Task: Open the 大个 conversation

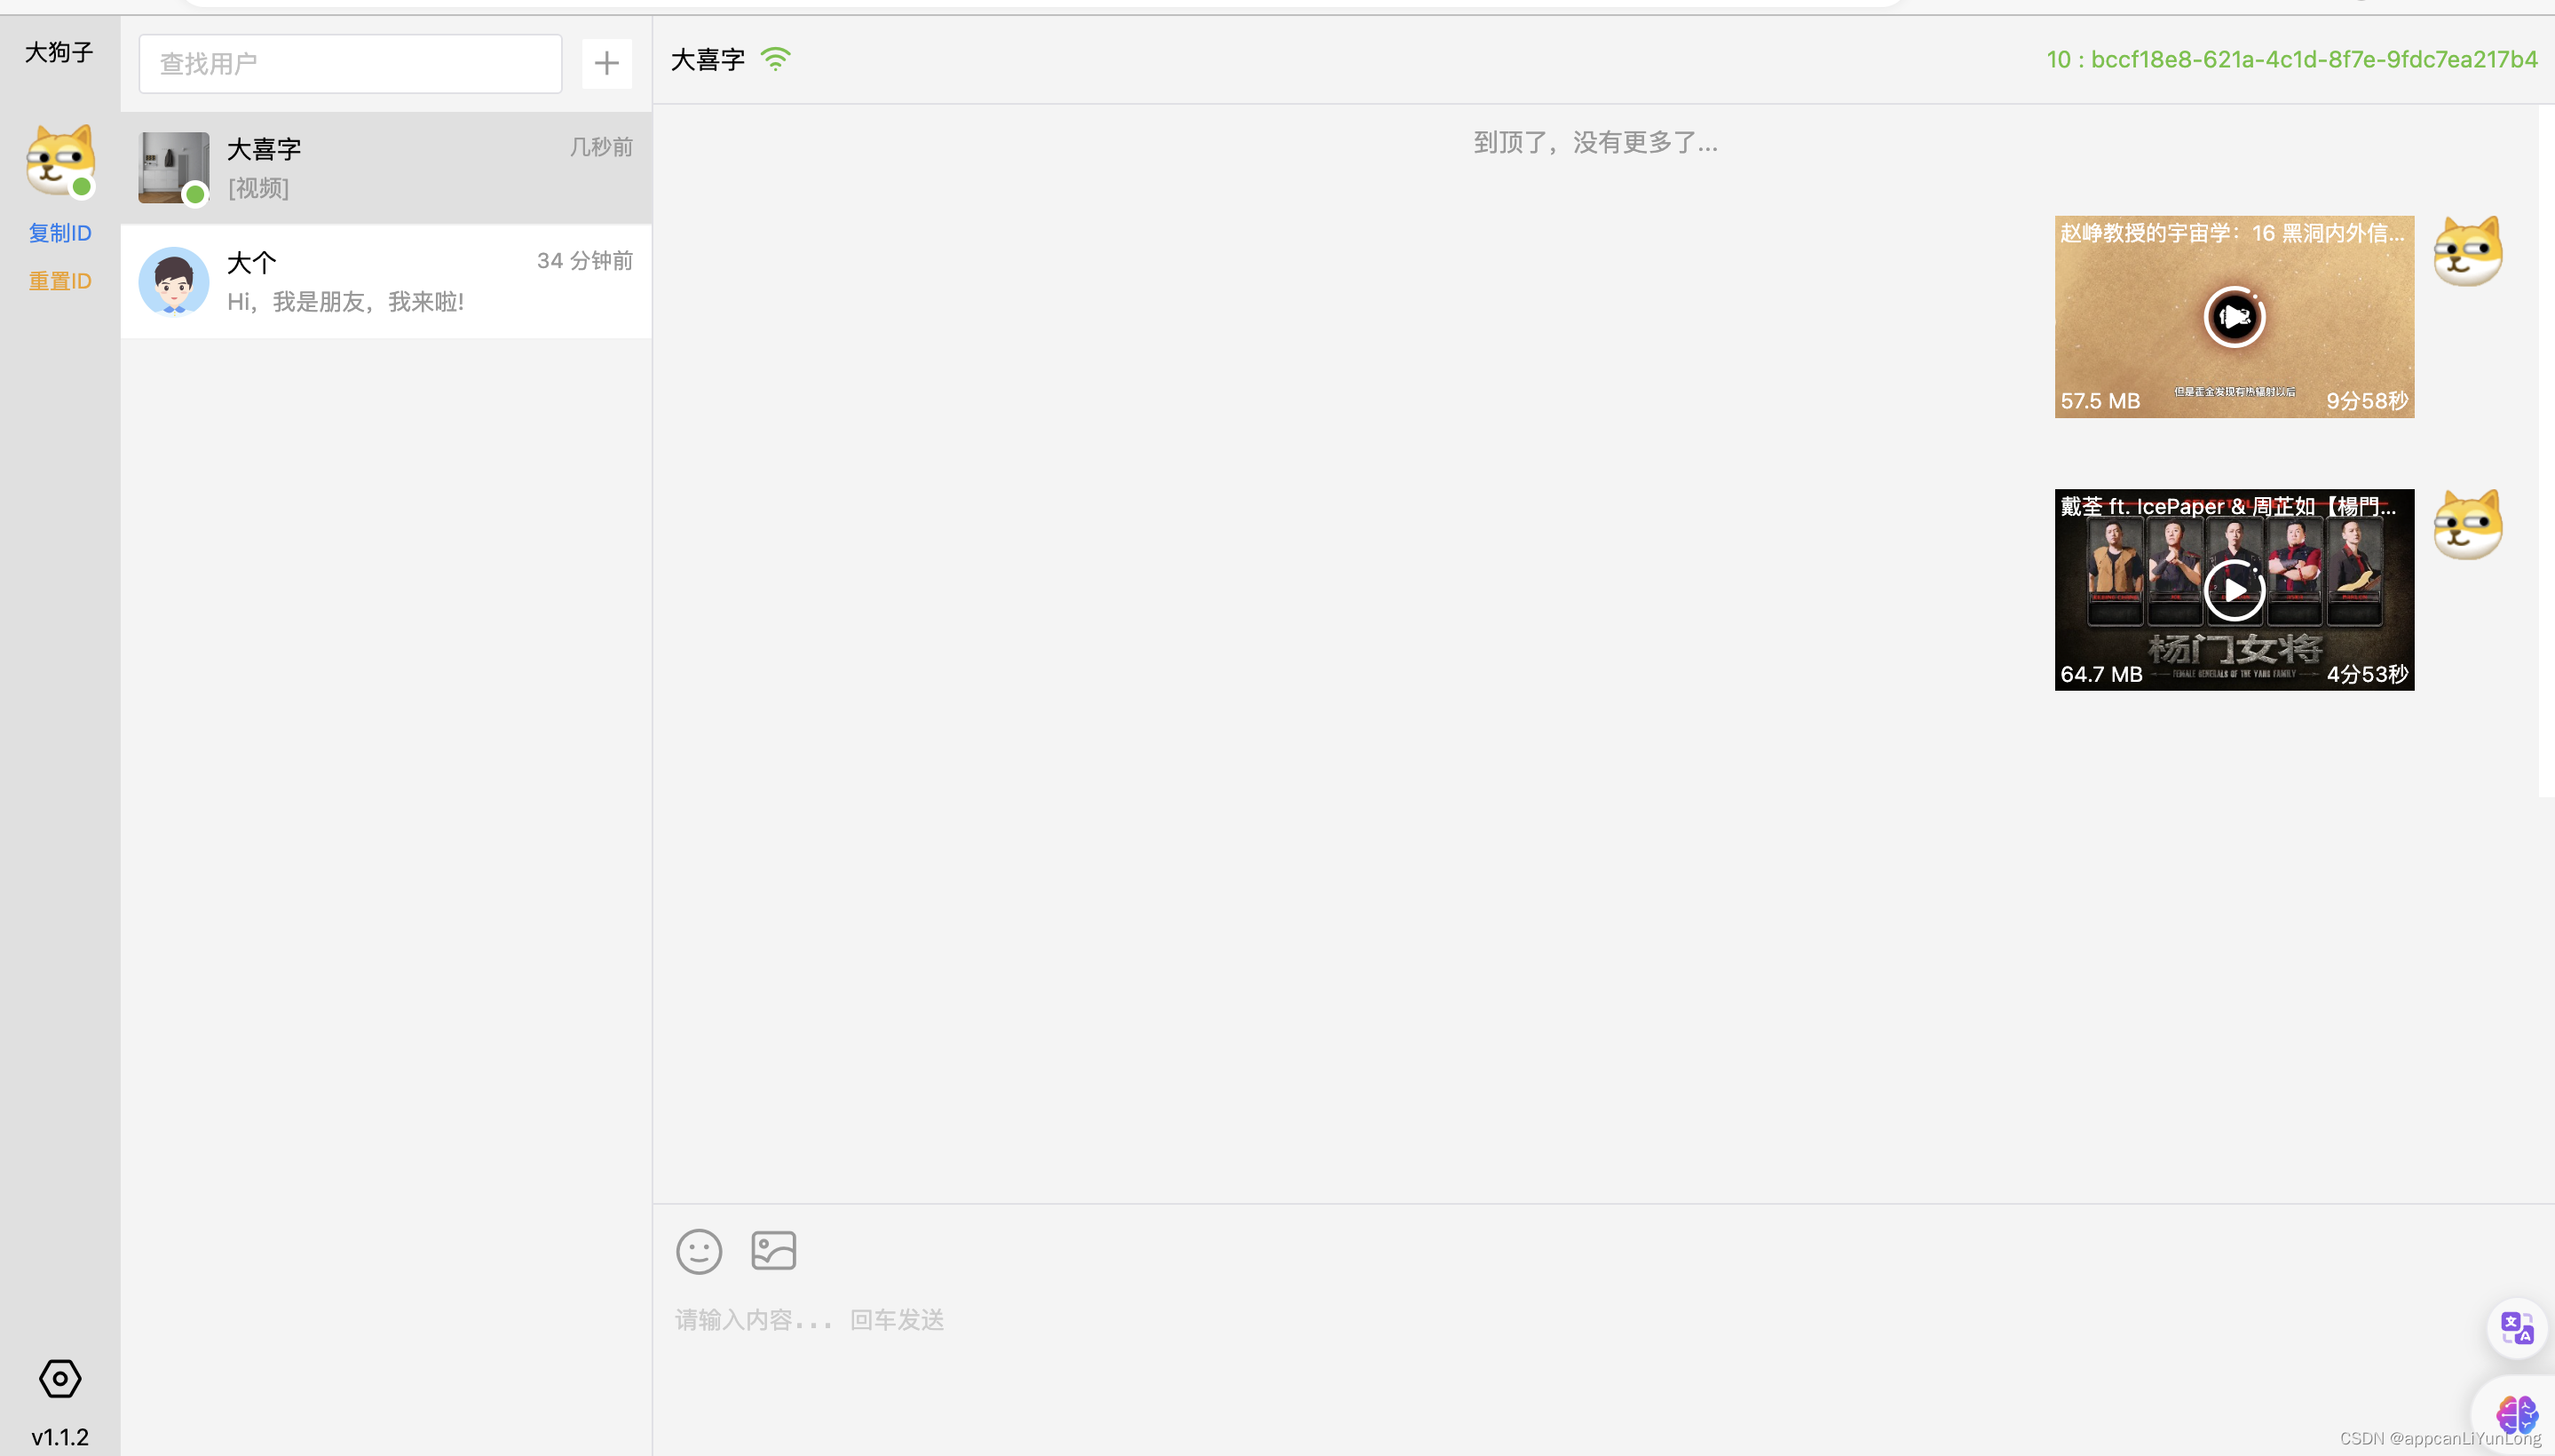Action: click(x=386, y=282)
